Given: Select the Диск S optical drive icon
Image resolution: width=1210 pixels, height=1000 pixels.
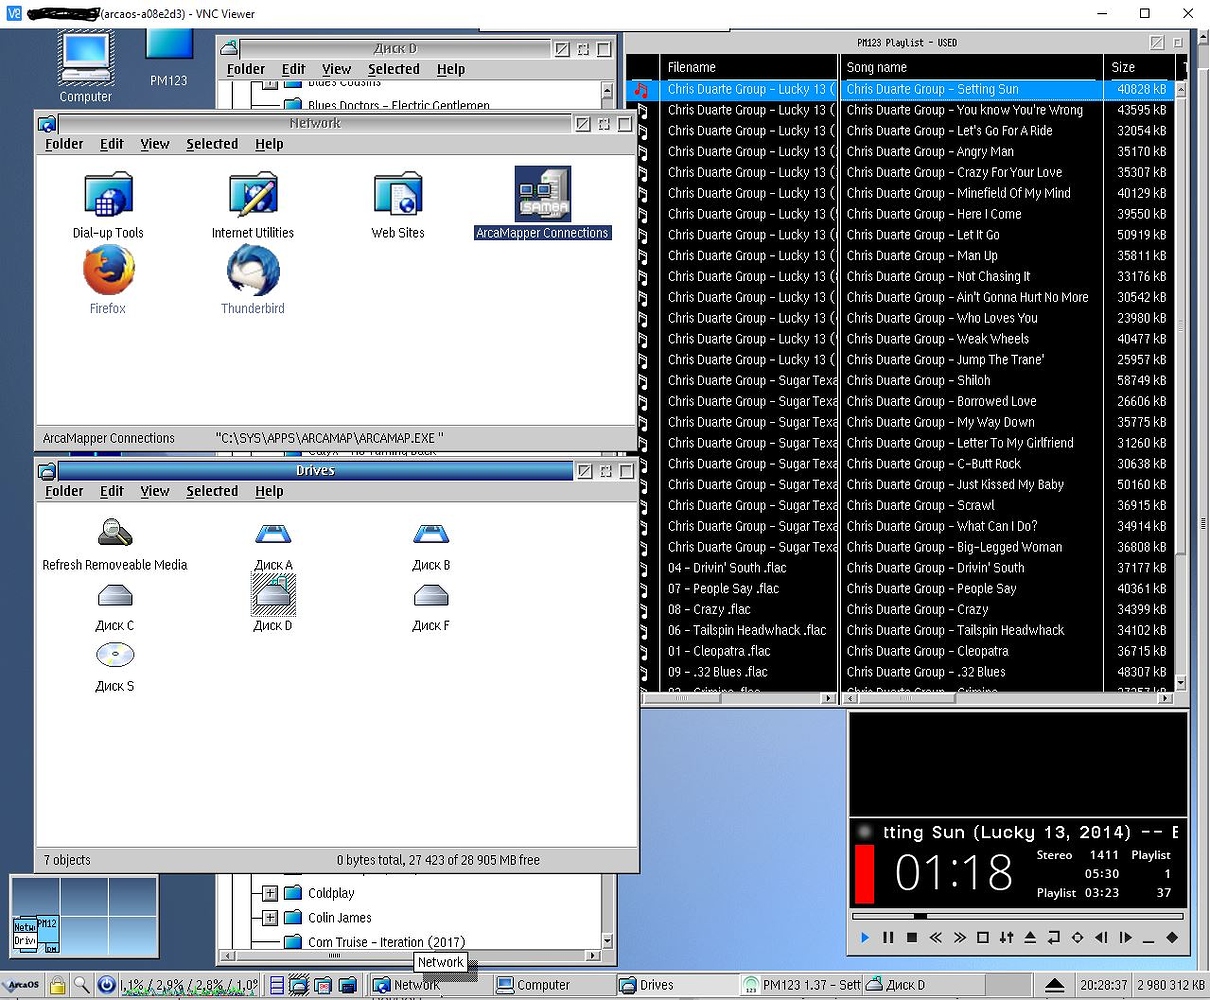Looking at the screenshot, I should coord(115,655).
